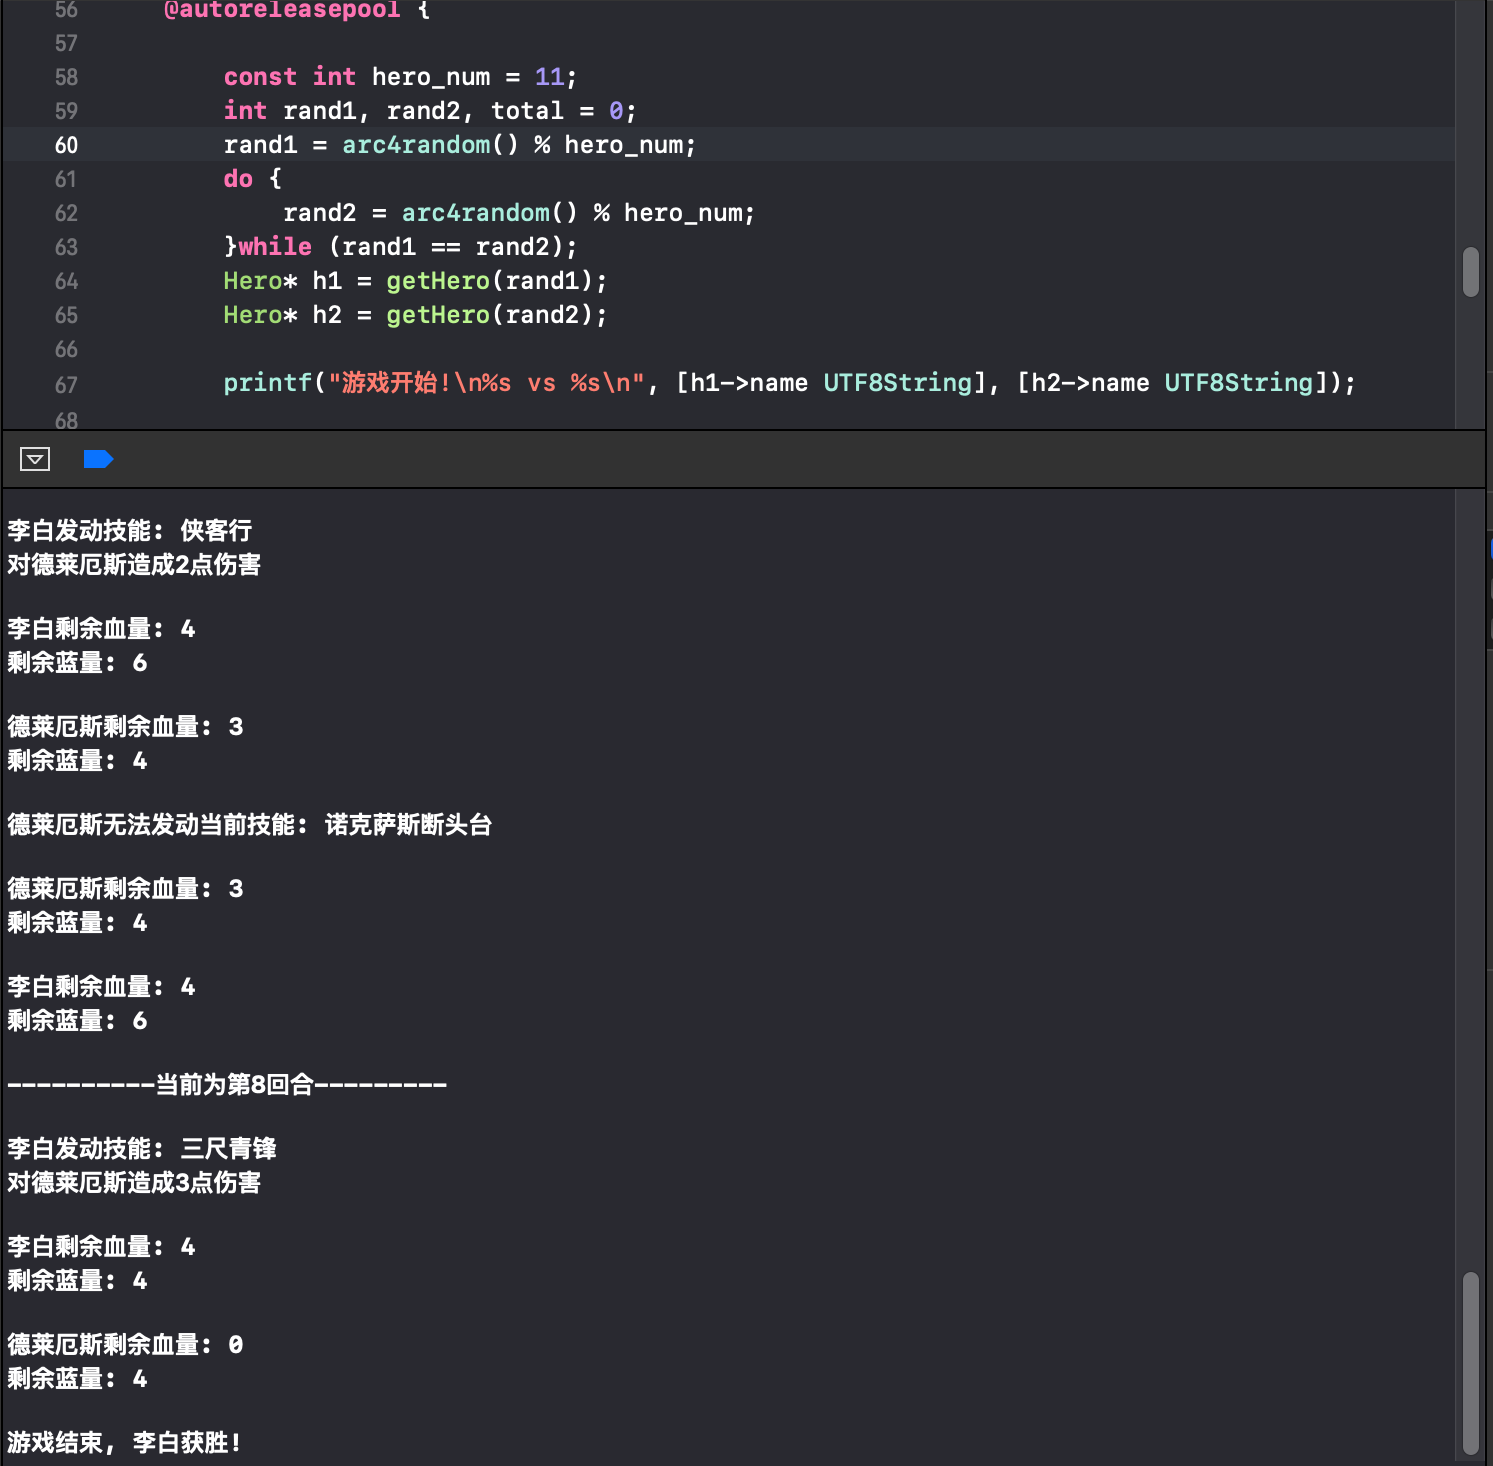1493x1466 pixels.
Task: Click console text '李白发动技能: 三尺青锋'
Action: (x=142, y=1149)
